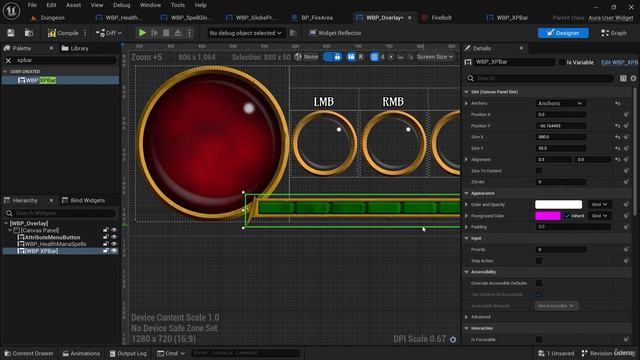Toggle the layout outlines icon in designer toolbar

351,57
